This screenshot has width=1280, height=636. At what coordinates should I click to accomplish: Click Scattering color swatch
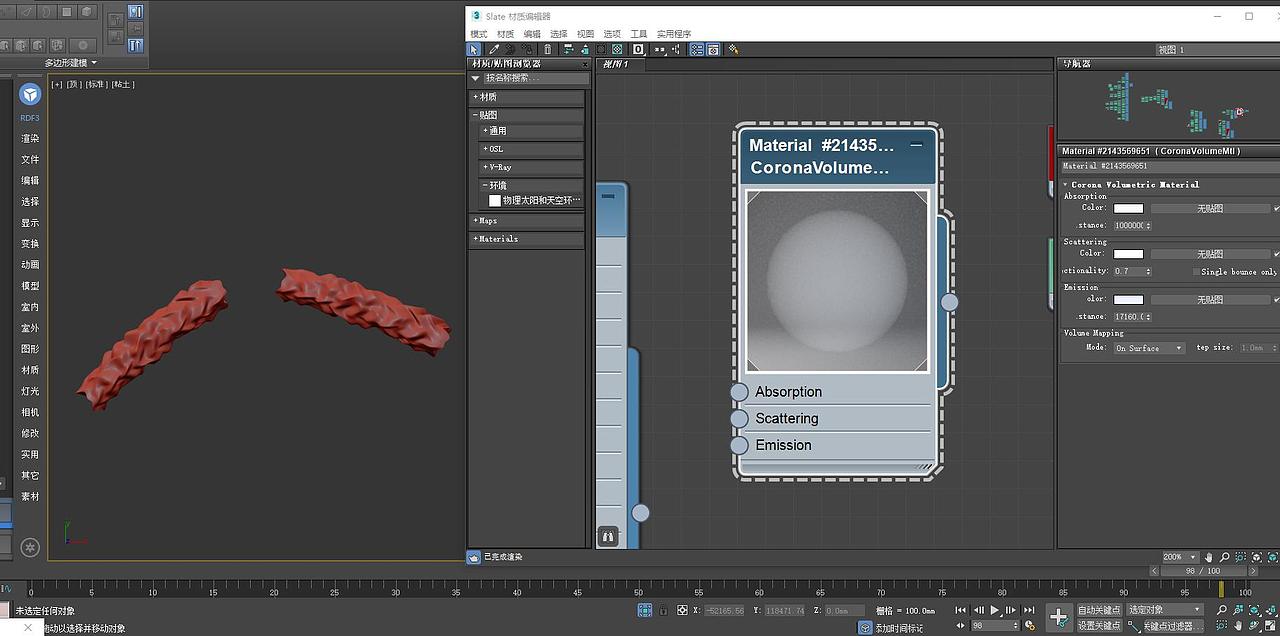click(1128, 254)
